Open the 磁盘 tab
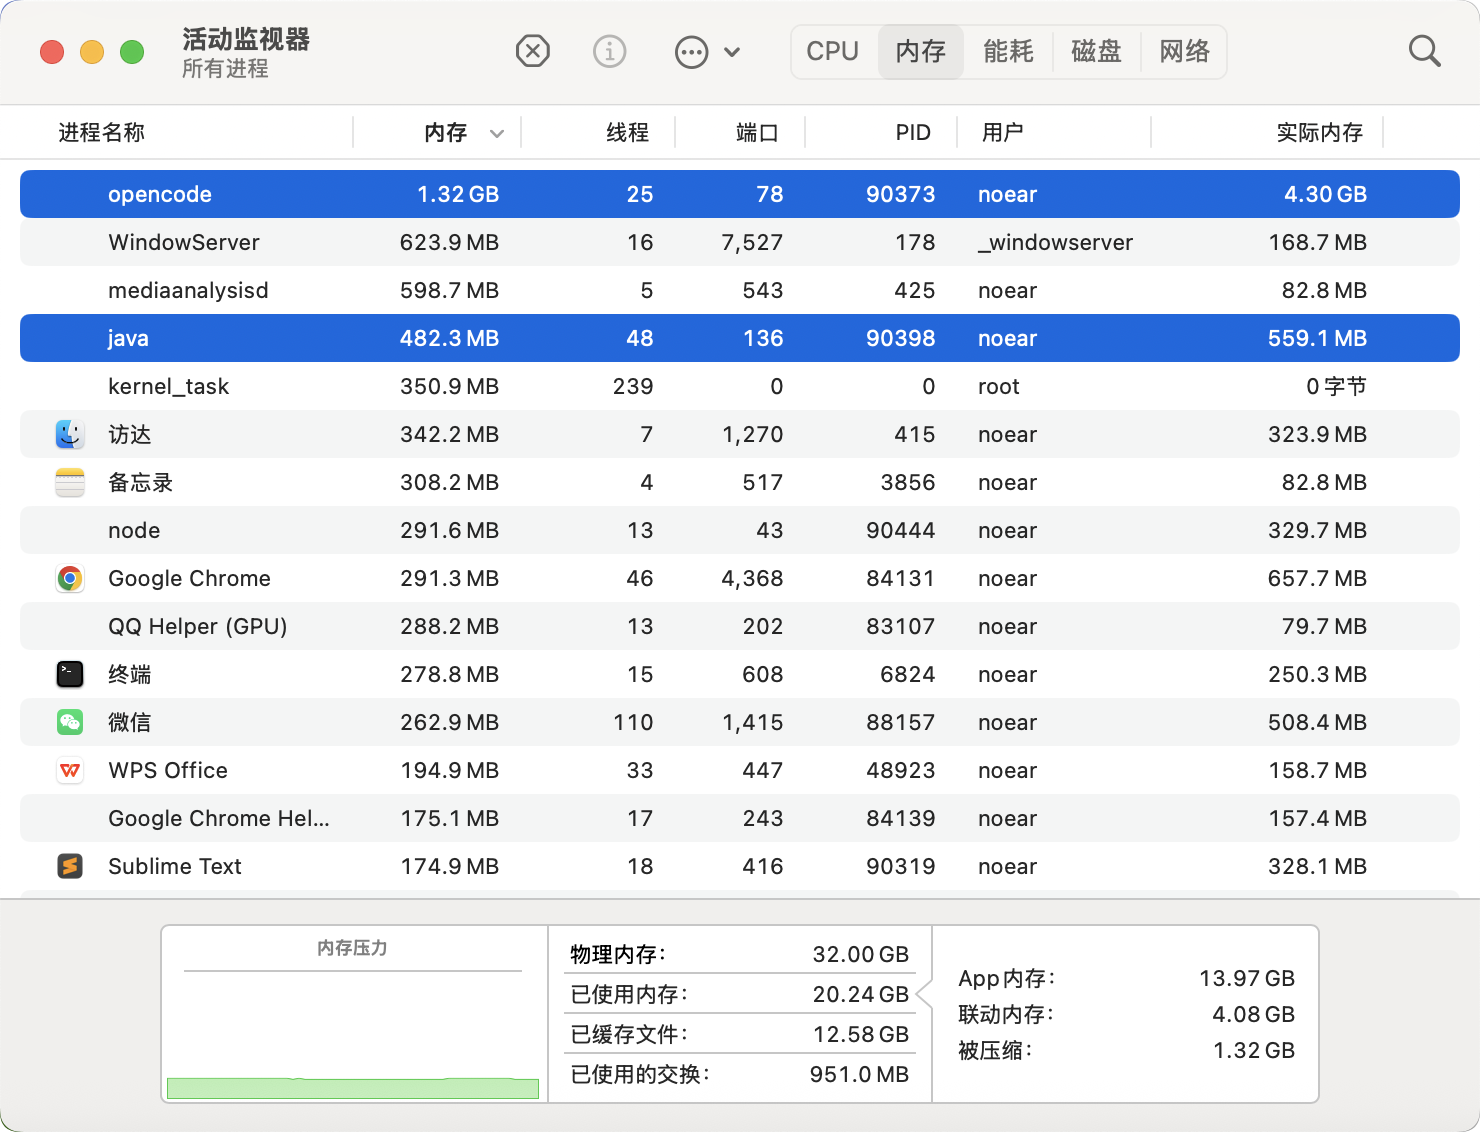Screen dimensions: 1480x1132 1096,51
